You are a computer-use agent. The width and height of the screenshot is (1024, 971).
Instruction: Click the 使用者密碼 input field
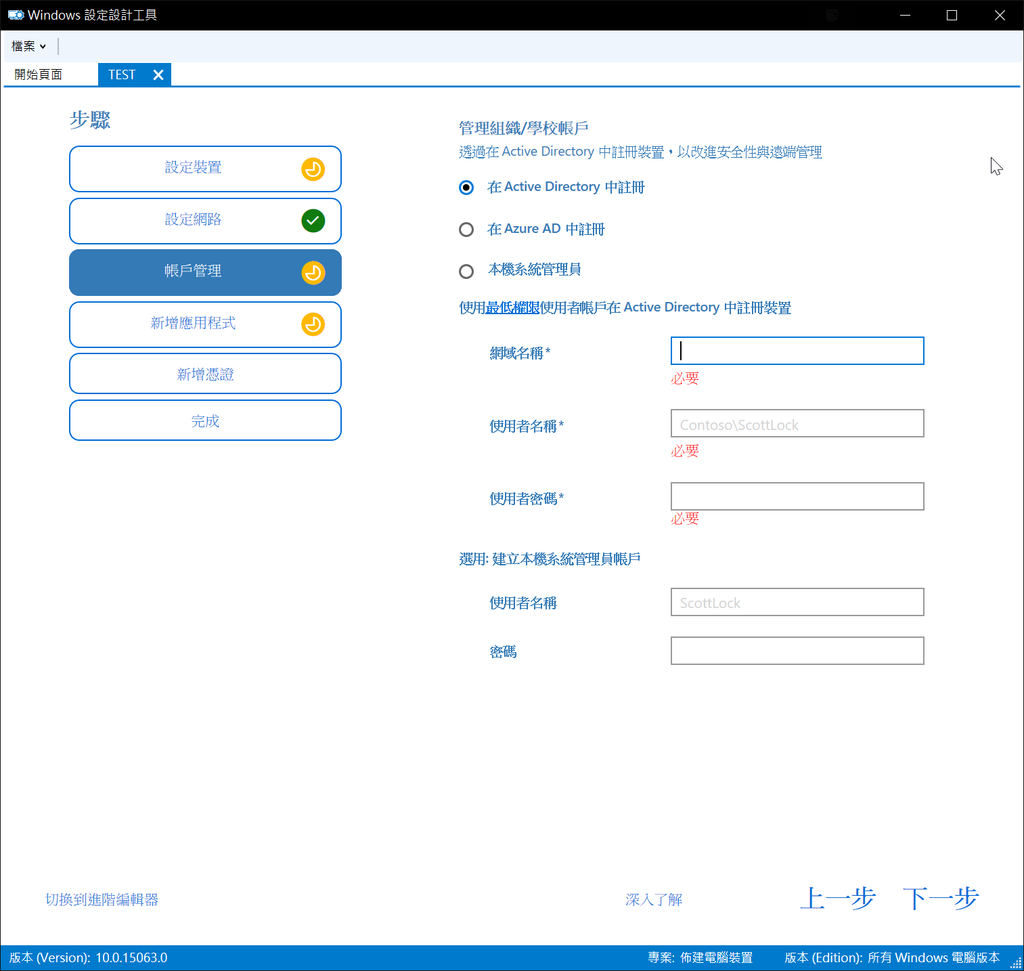[797, 496]
